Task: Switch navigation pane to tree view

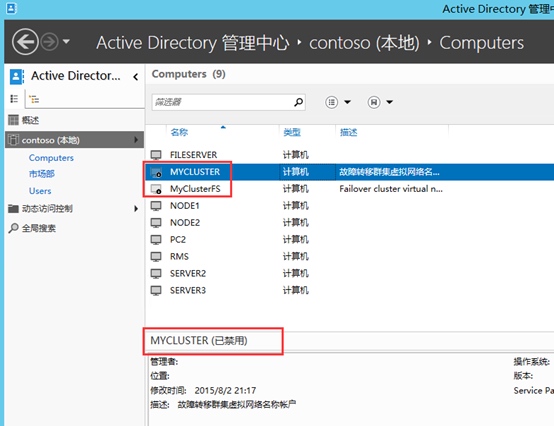Action: 34,100
